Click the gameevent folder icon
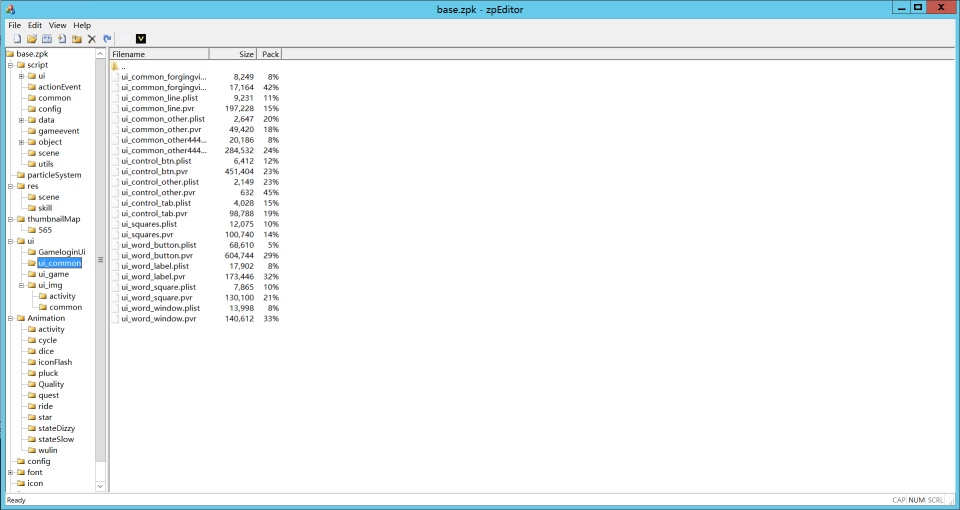This screenshot has height=510, width=960. (32, 131)
